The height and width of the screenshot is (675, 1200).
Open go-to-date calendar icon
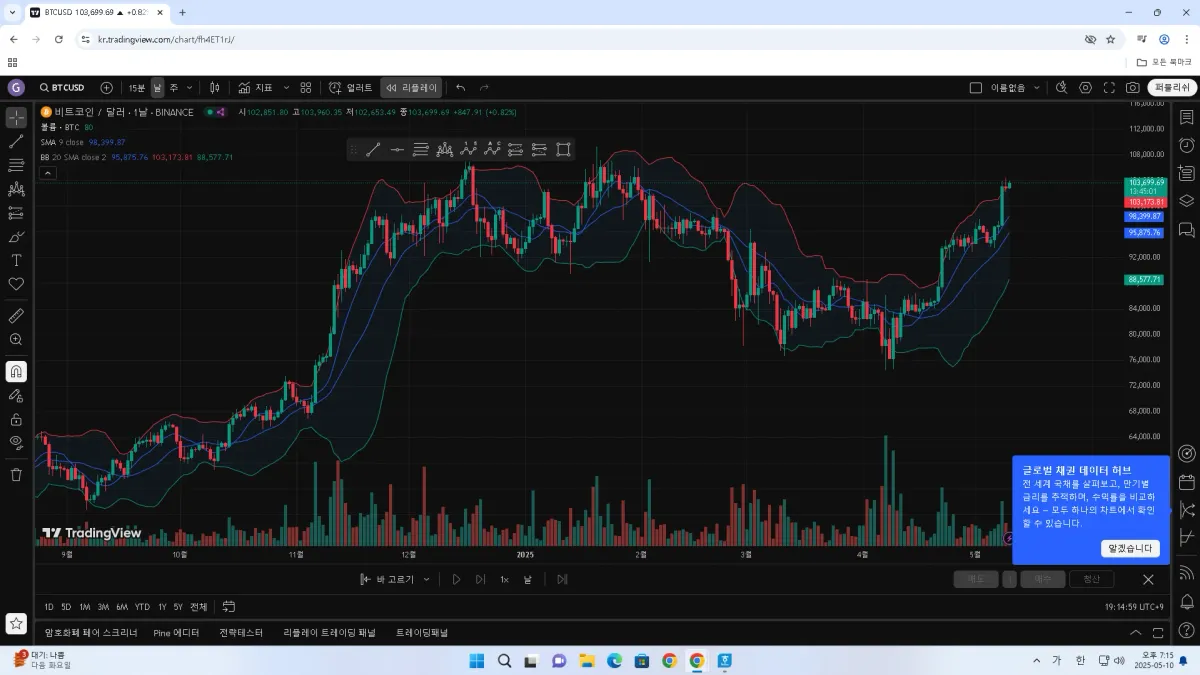[229, 607]
